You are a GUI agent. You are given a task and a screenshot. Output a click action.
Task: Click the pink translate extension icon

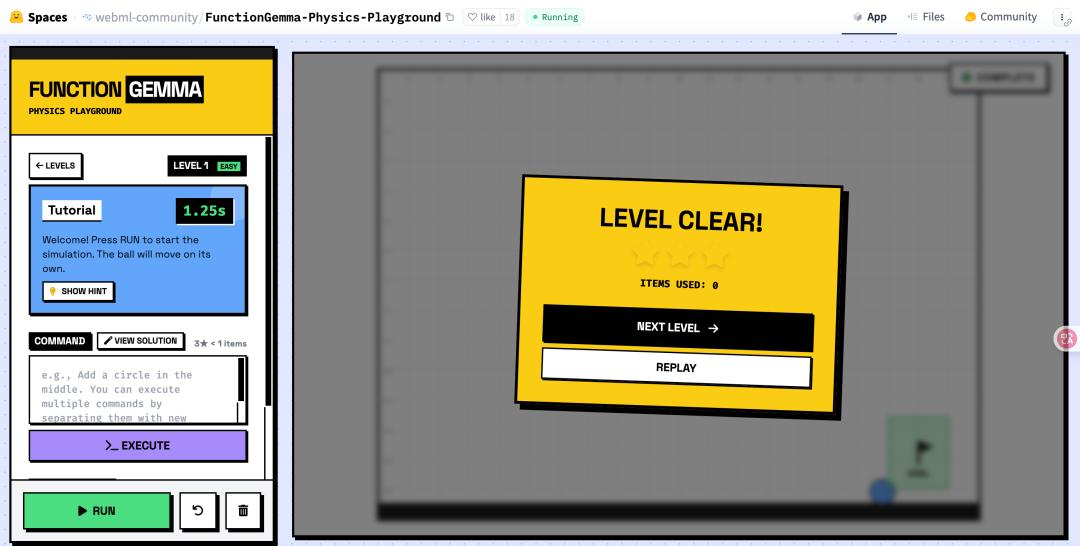coord(1067,339)
